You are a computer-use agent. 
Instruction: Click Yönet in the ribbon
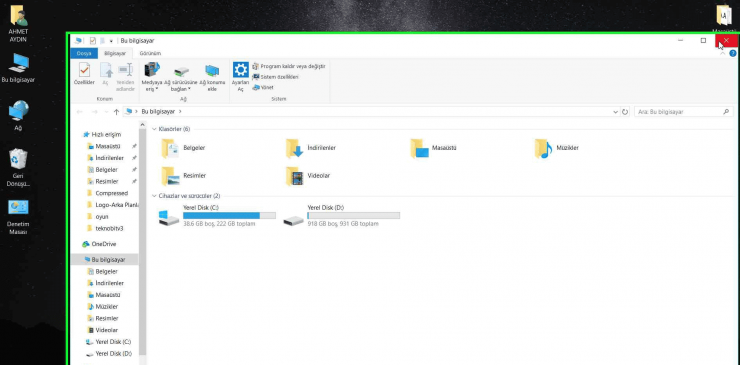click(263, 87)
